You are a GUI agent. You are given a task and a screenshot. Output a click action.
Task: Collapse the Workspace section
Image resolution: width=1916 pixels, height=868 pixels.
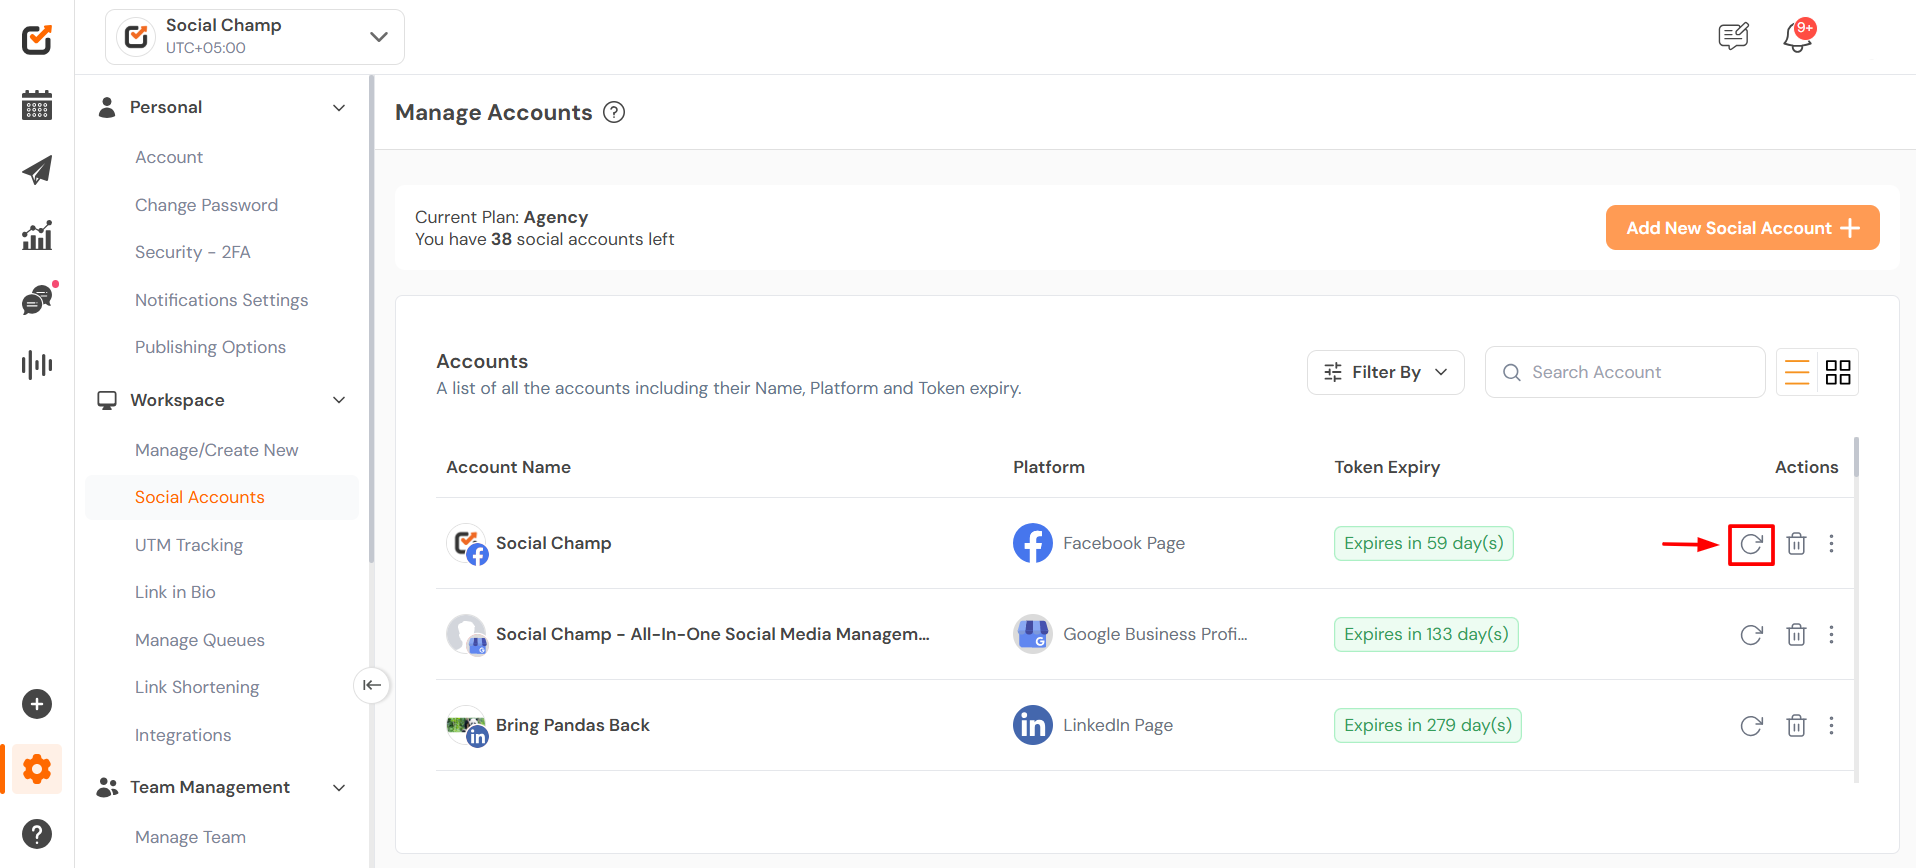[339, 400]
